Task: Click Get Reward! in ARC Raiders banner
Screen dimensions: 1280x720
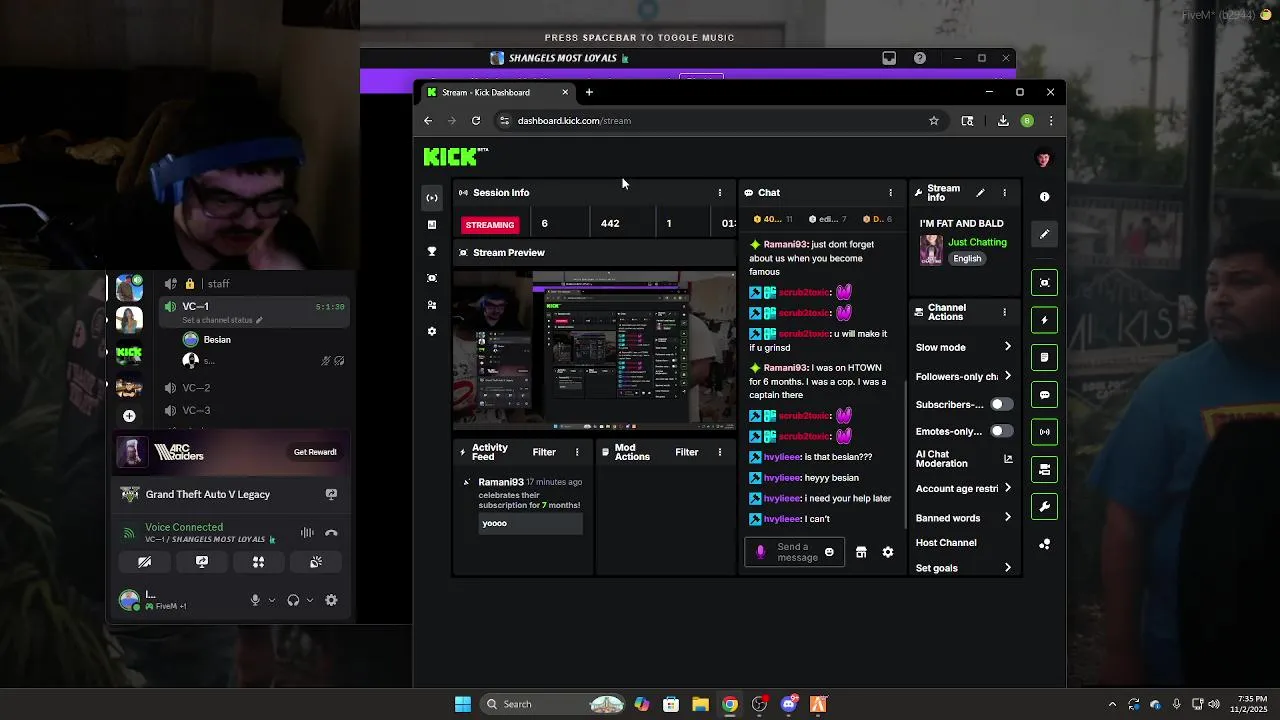Action: (x=315, y=452)
